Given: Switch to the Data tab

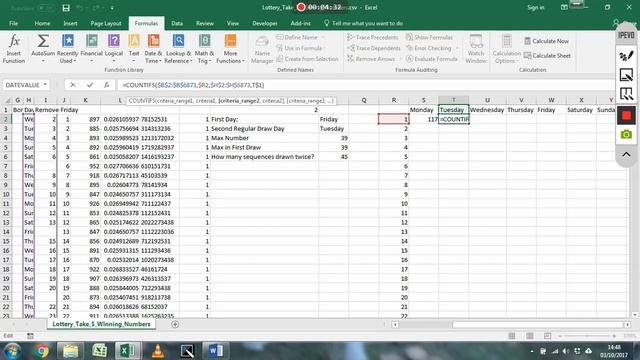Looking at the screenshot, I should [x=177, y=23].
